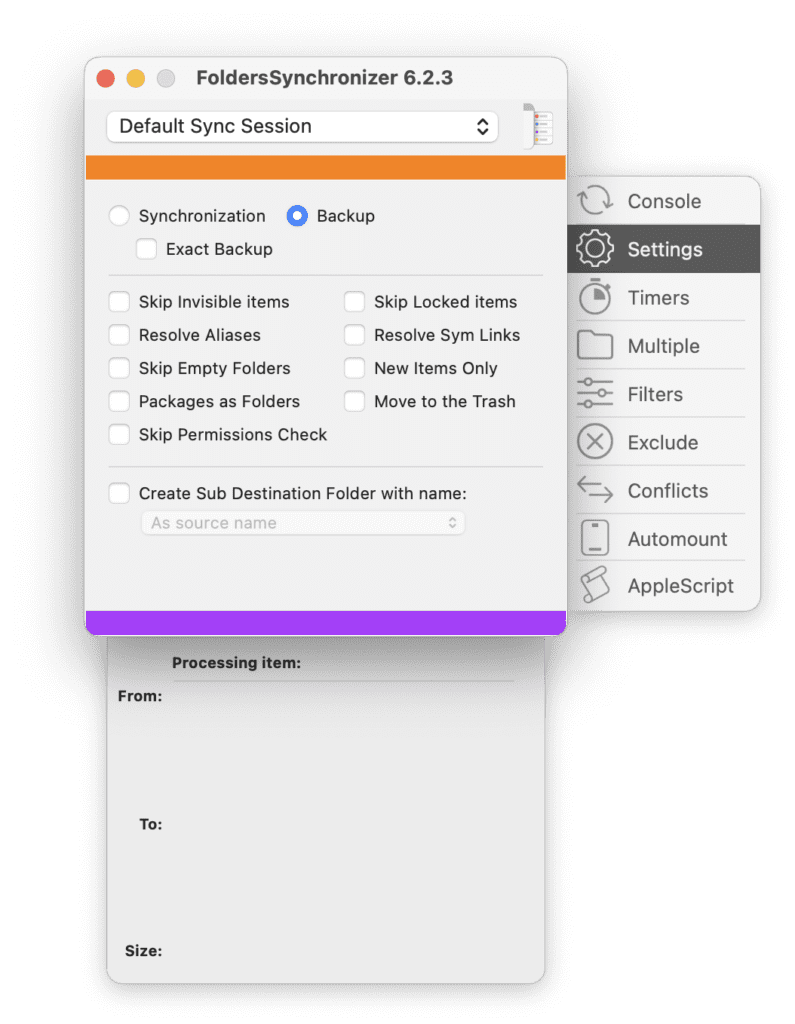Open the As source name dropdown
The image size is (795, 1024).
pyautogui.click(x=303, y=523)
